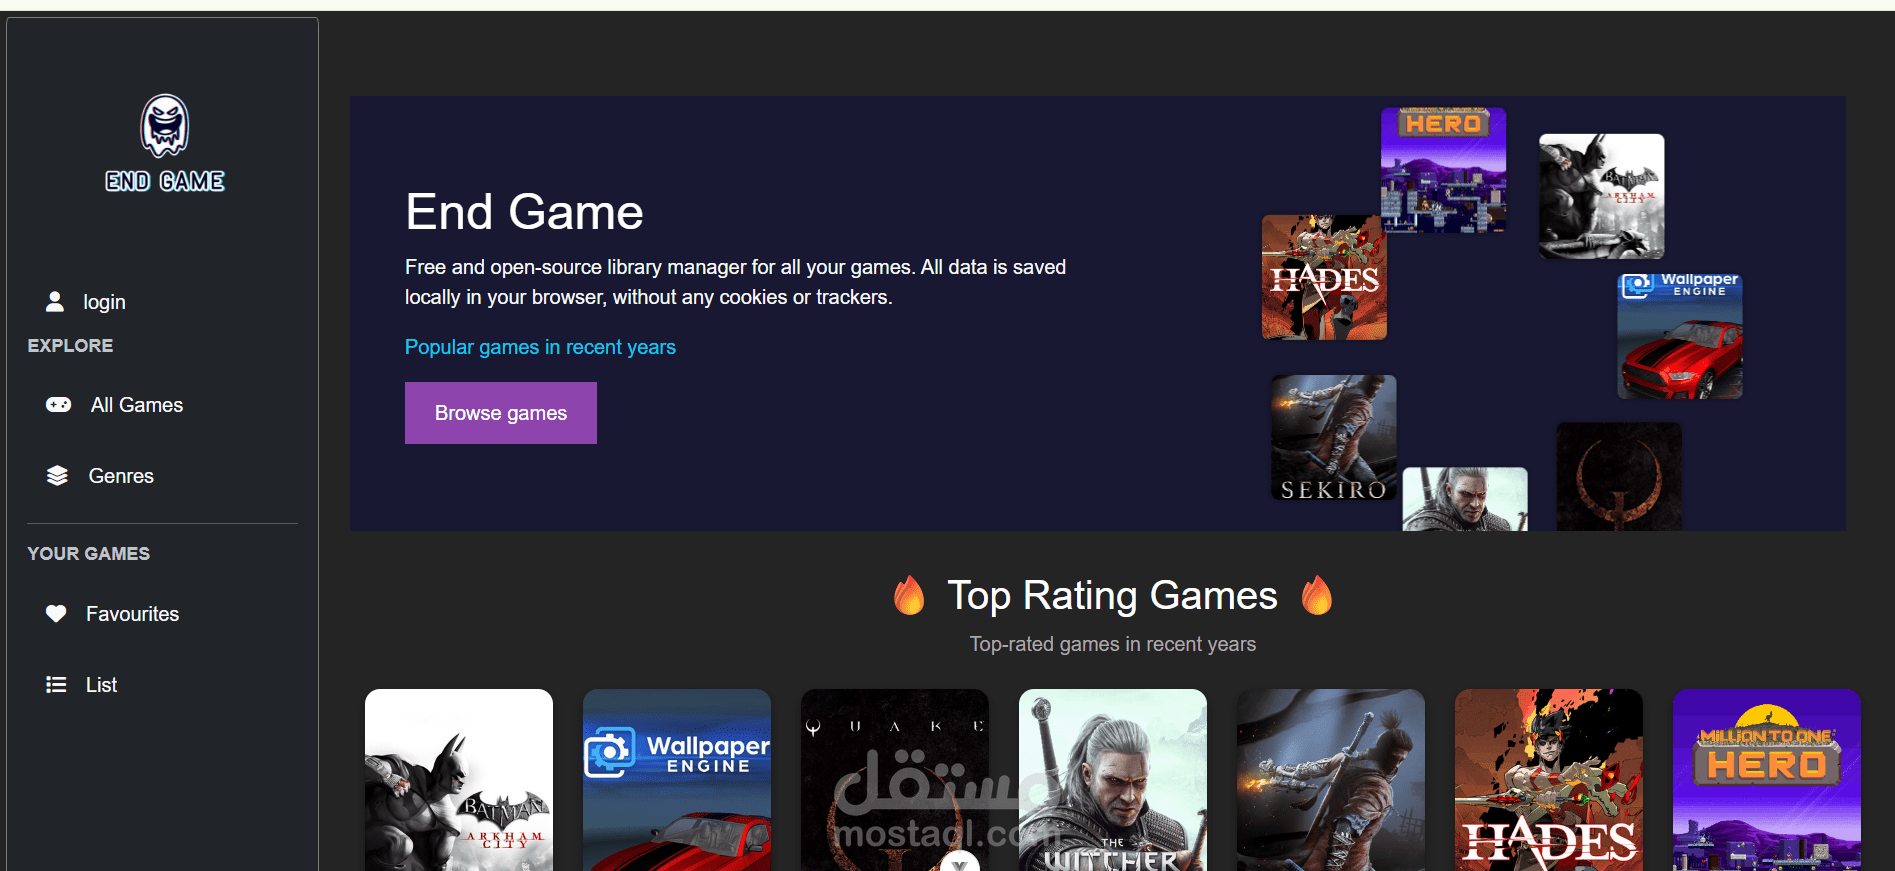Viewport: 1895px width, 871px height.
Task: Click the Top-rated games in recent years subtitle
Action: 1112,644
